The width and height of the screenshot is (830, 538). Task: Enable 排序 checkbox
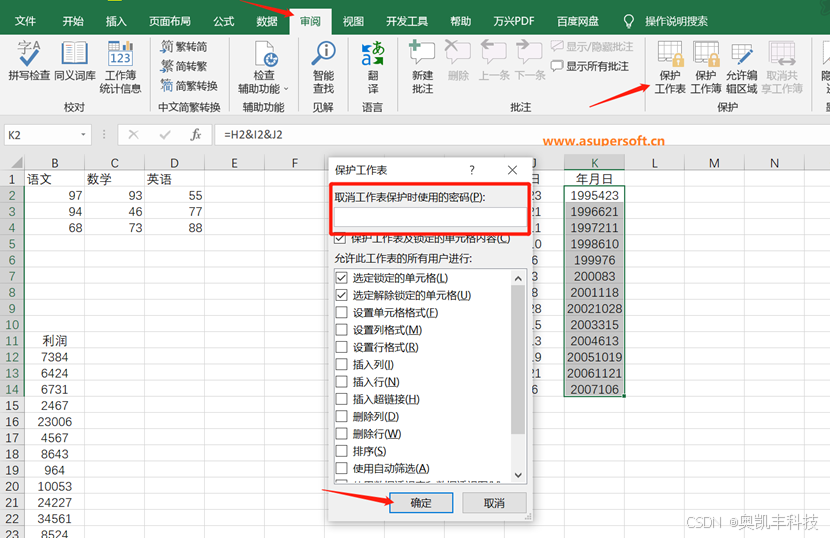click(x=341, y=451)
